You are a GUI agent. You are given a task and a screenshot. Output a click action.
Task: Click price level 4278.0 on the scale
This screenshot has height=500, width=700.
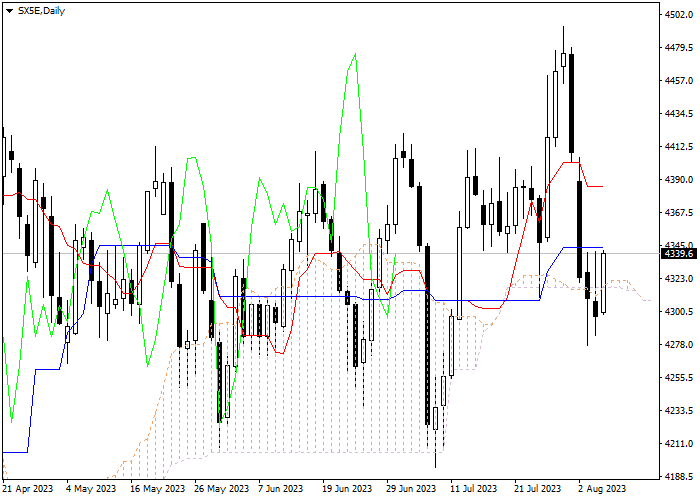click(x=679, y=345)
